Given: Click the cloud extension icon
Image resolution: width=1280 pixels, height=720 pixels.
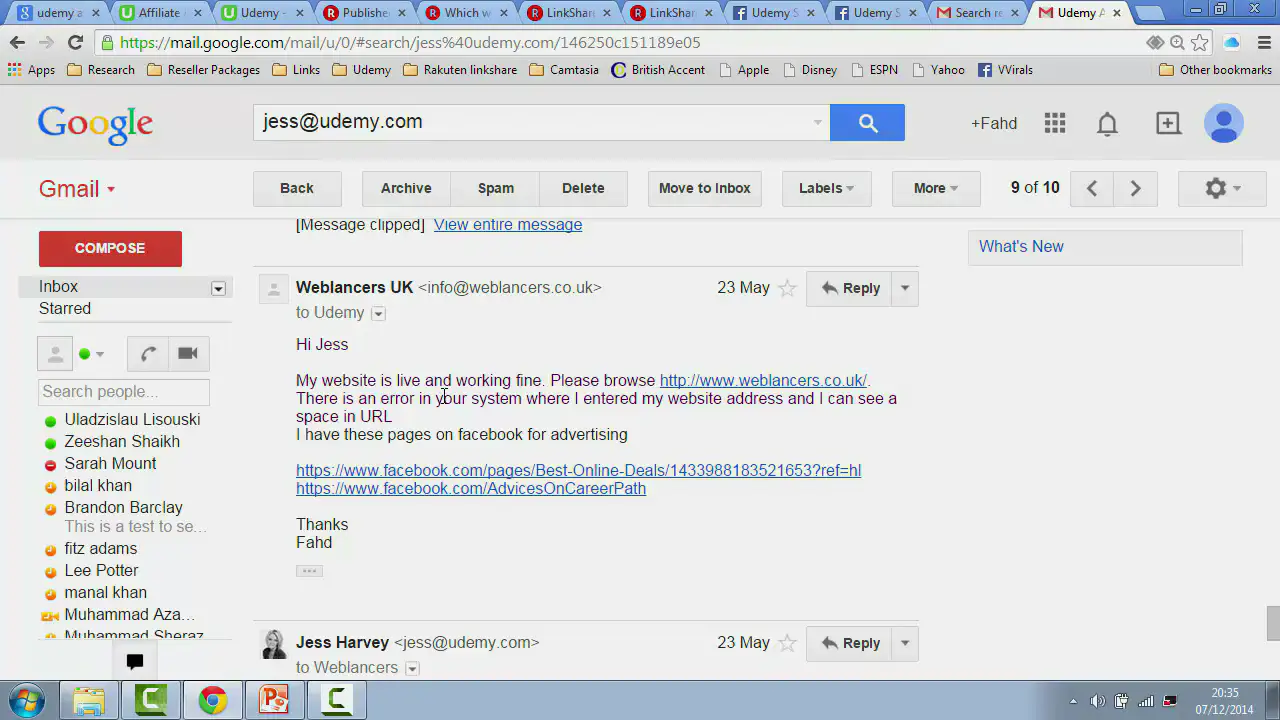Looking at the screenshot, I should click(x=1232, y=42).
